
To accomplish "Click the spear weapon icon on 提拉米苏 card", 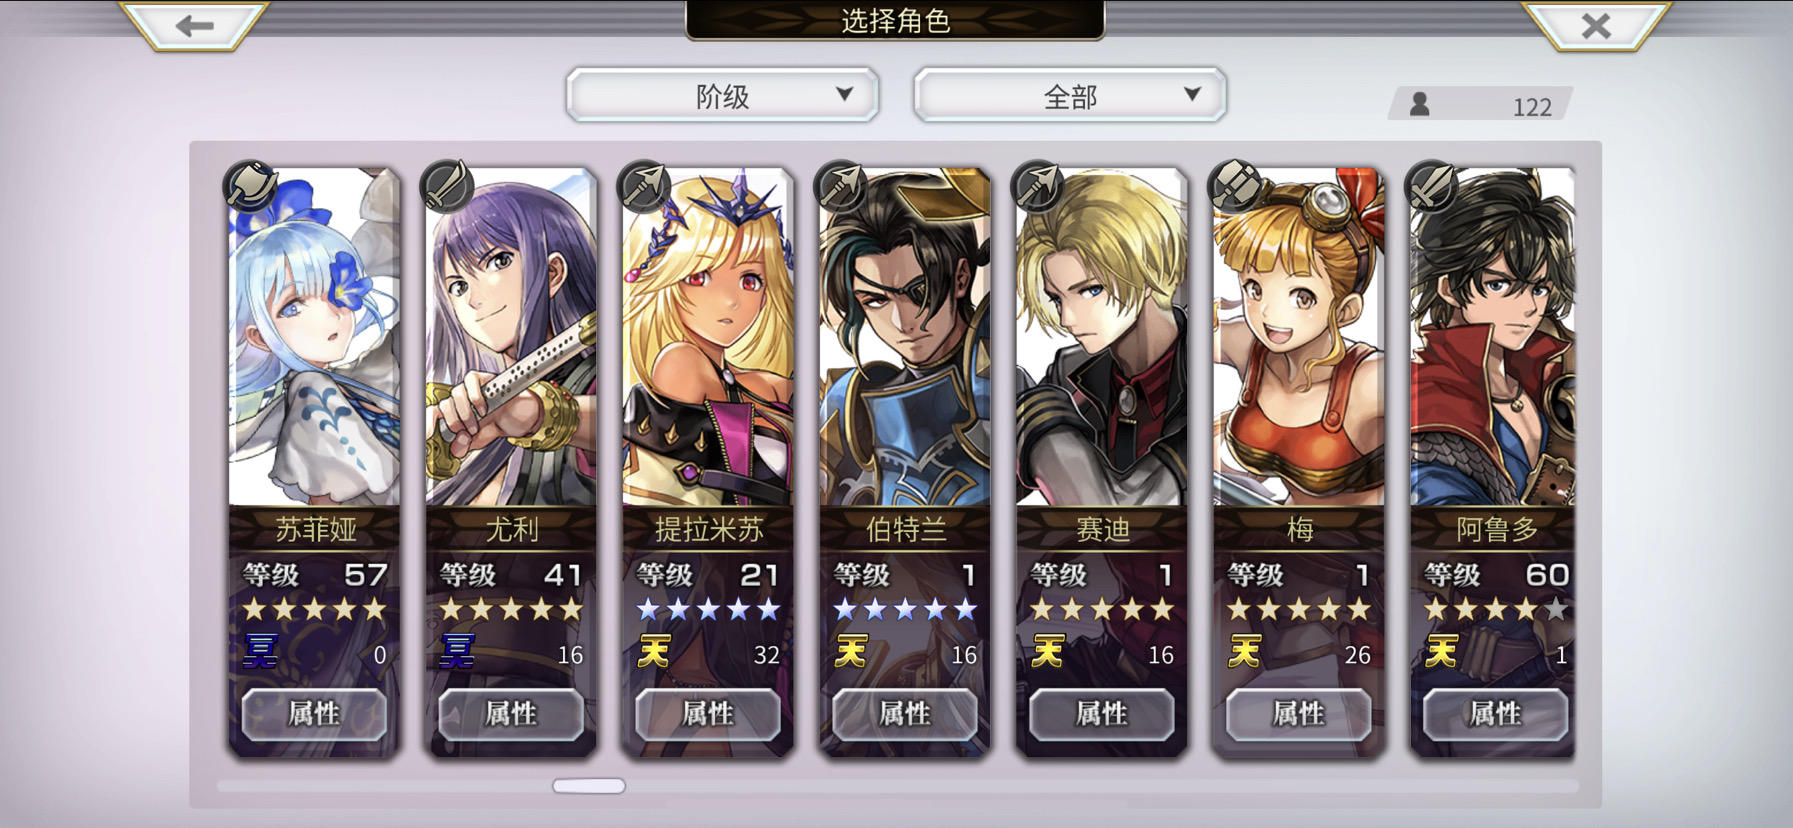I will tap(644, 185).
